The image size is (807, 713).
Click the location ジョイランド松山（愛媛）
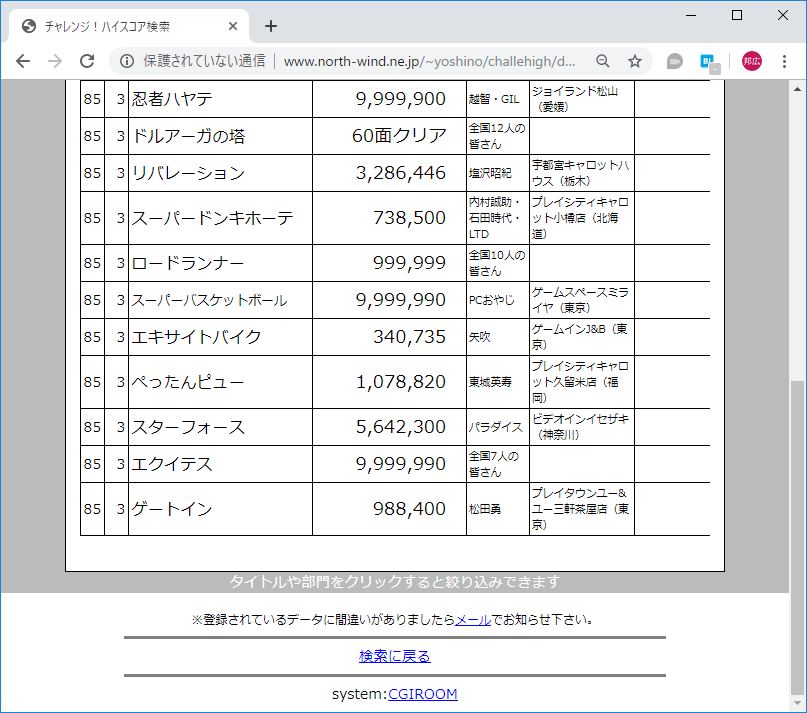click(x=575, y=99)
